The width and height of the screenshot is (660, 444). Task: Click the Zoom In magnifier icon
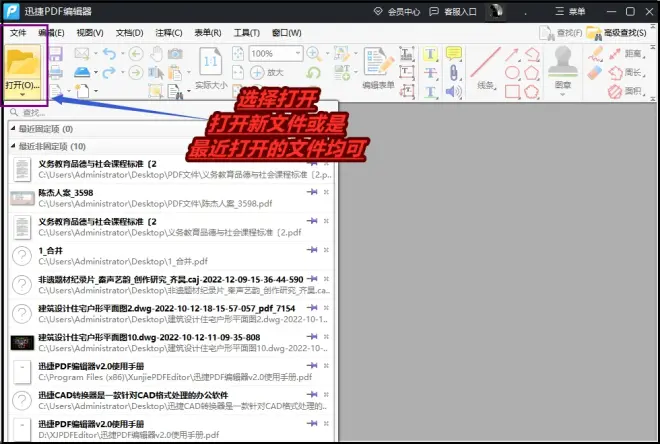click(x=314, y=53)
